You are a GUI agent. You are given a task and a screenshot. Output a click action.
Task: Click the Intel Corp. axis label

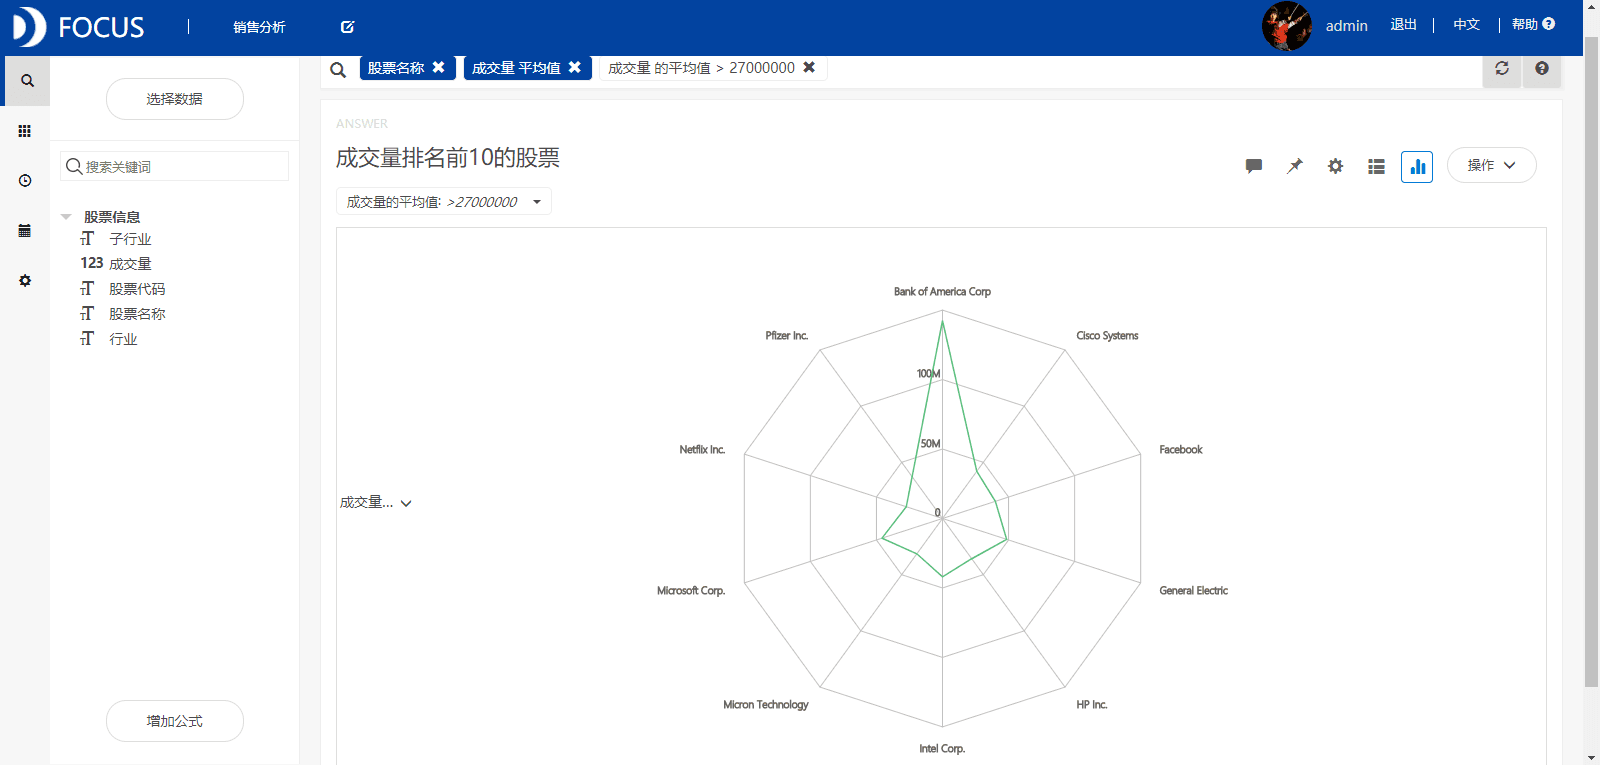(942, 749)
